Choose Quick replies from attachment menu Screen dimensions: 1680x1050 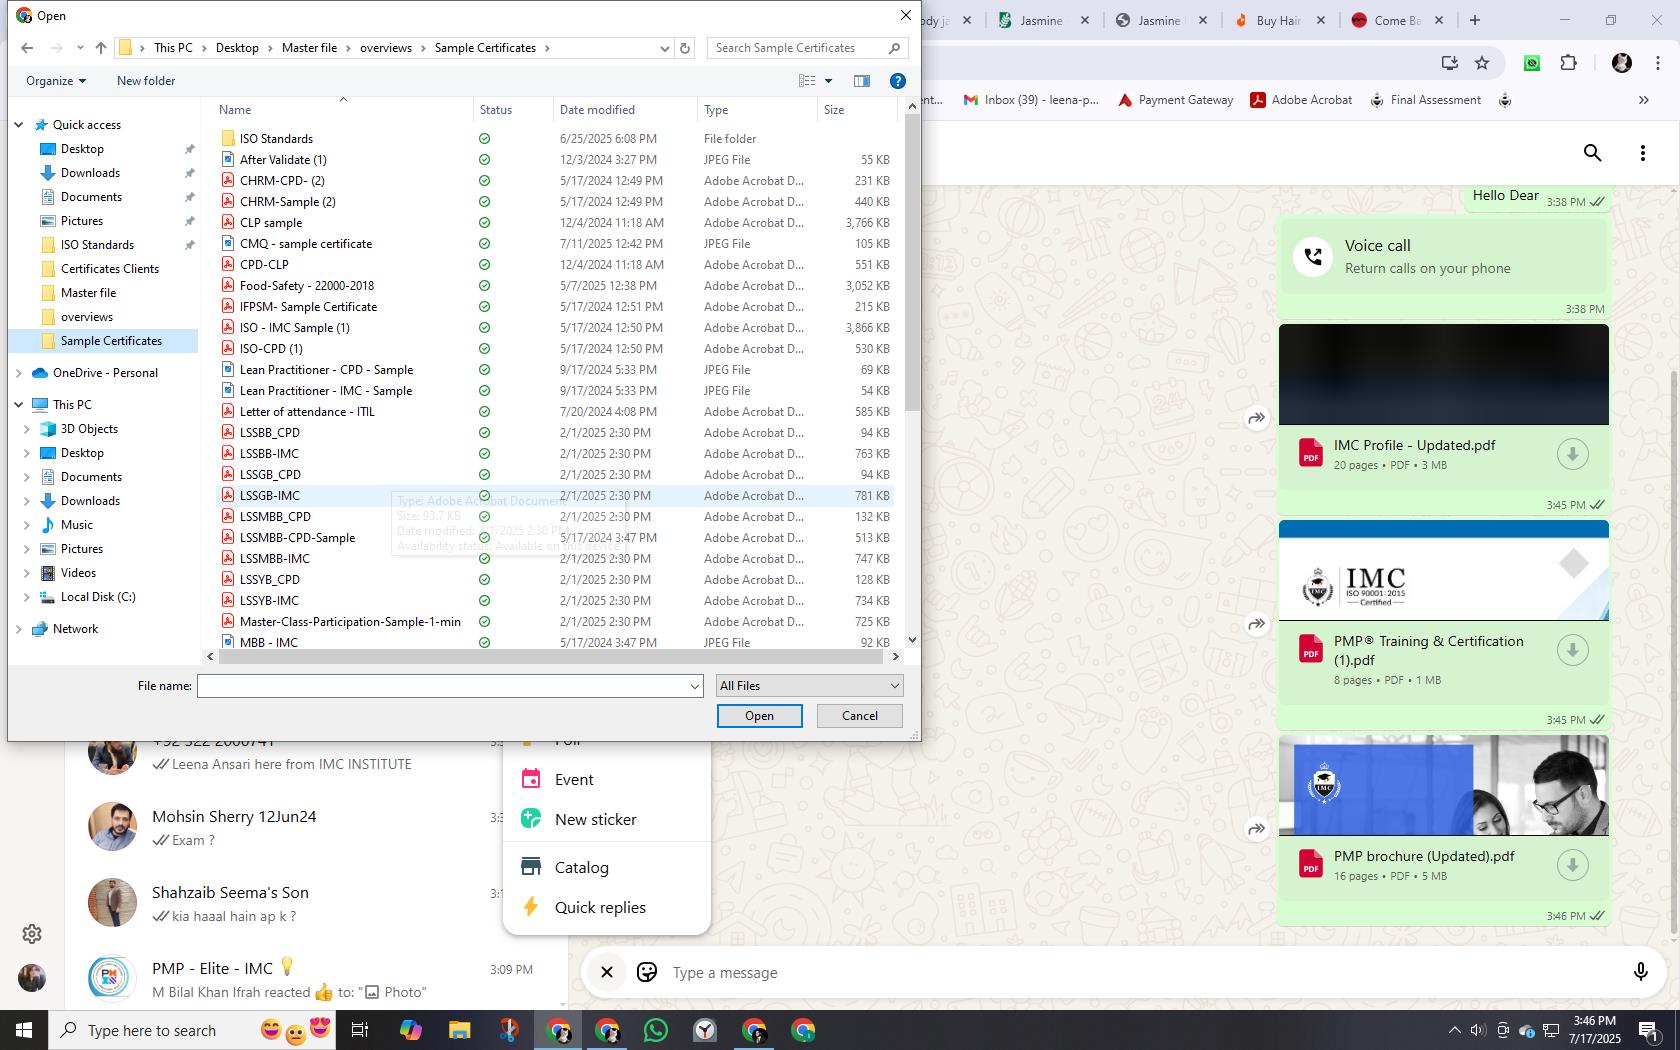click(x=606, y=908)
